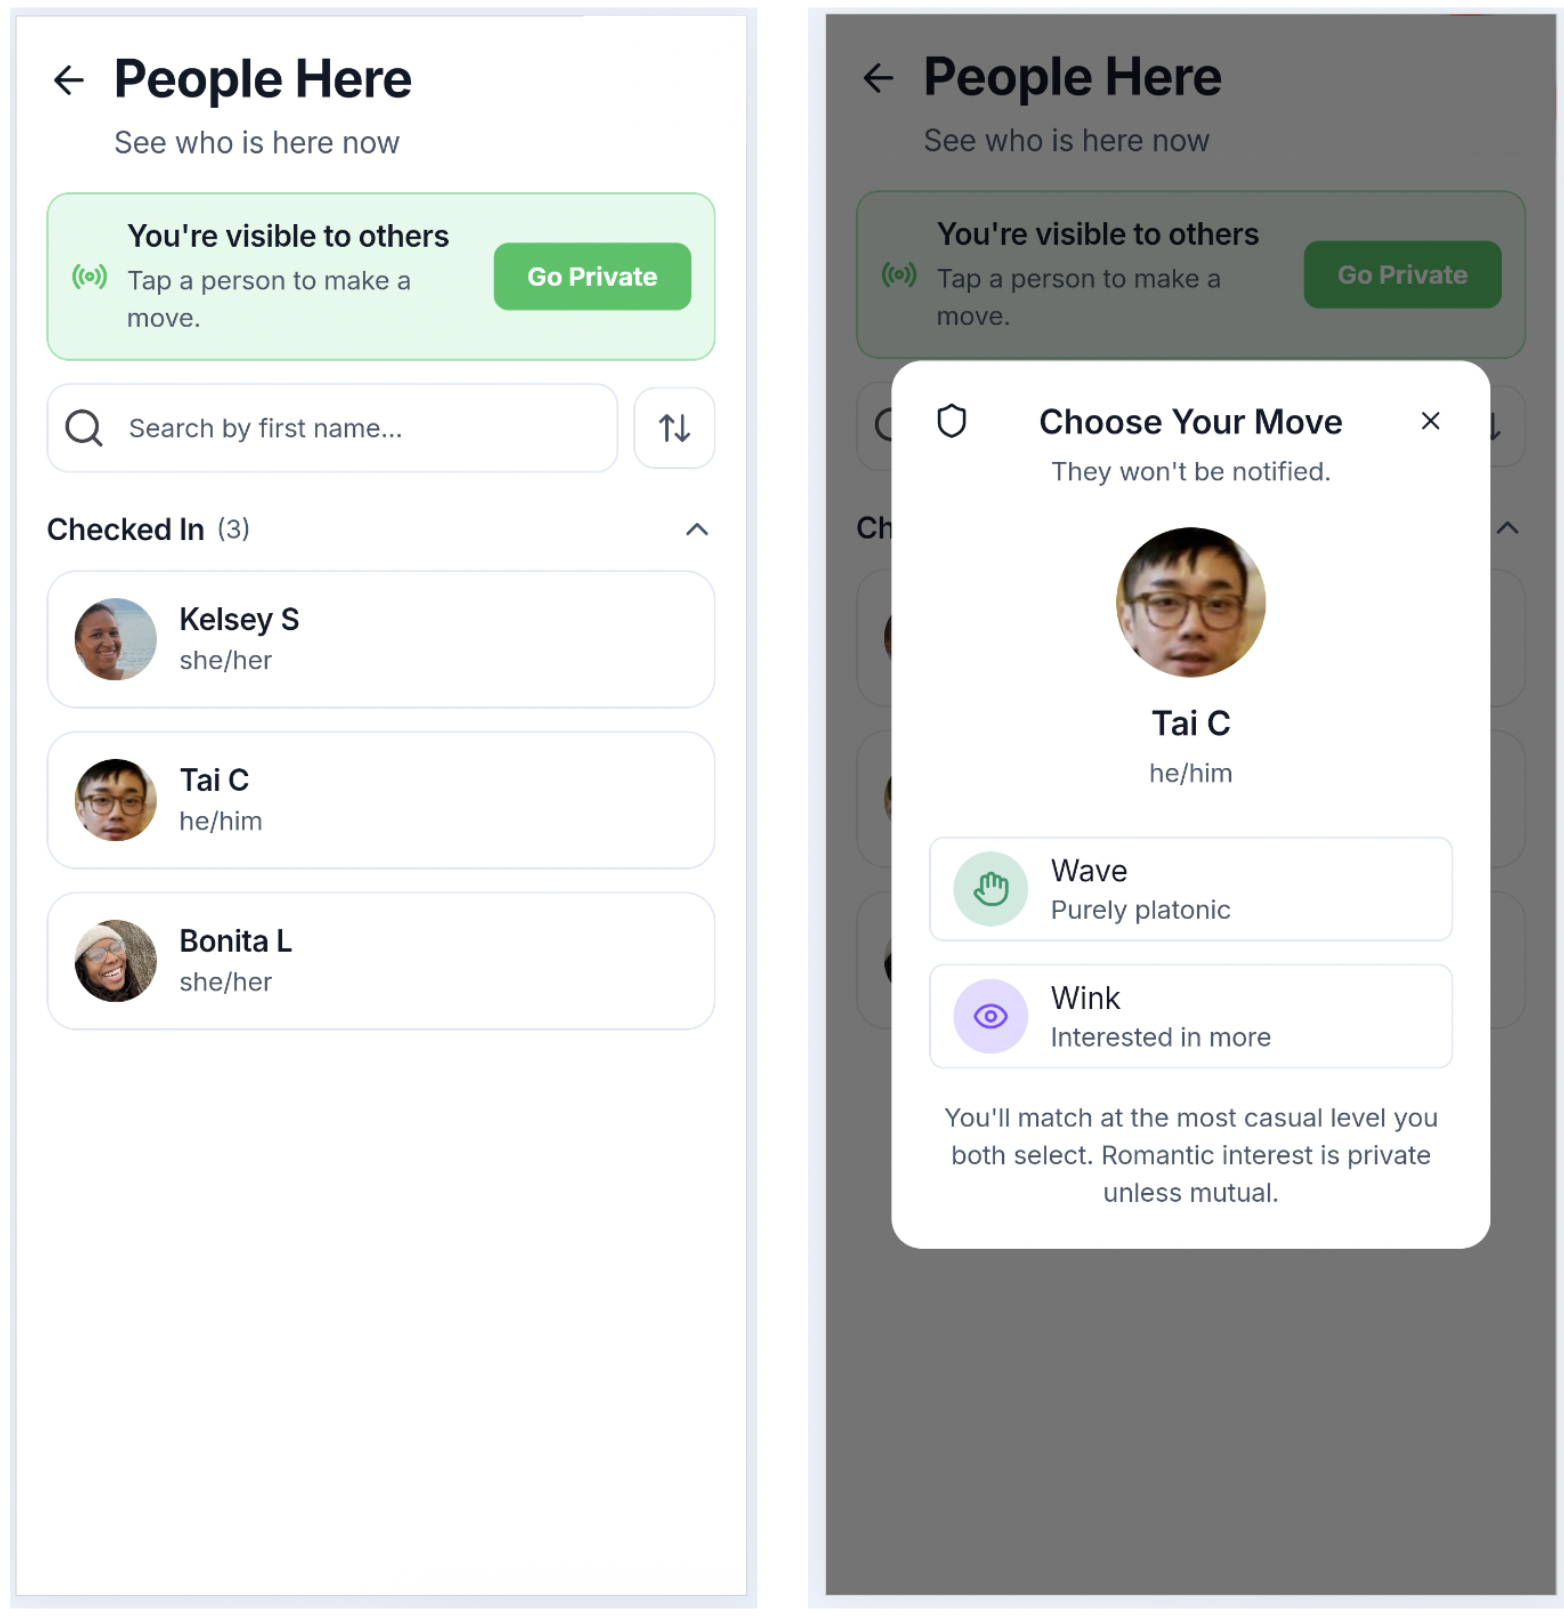Click the sort arrows icon beside search
1564x1618 pixels.
tap(674, 428)
